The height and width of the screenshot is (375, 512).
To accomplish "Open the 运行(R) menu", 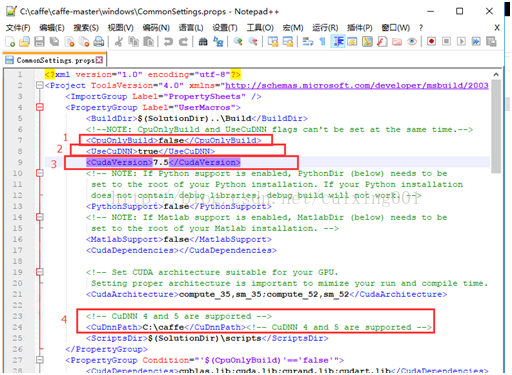I will tap(325, 28).
